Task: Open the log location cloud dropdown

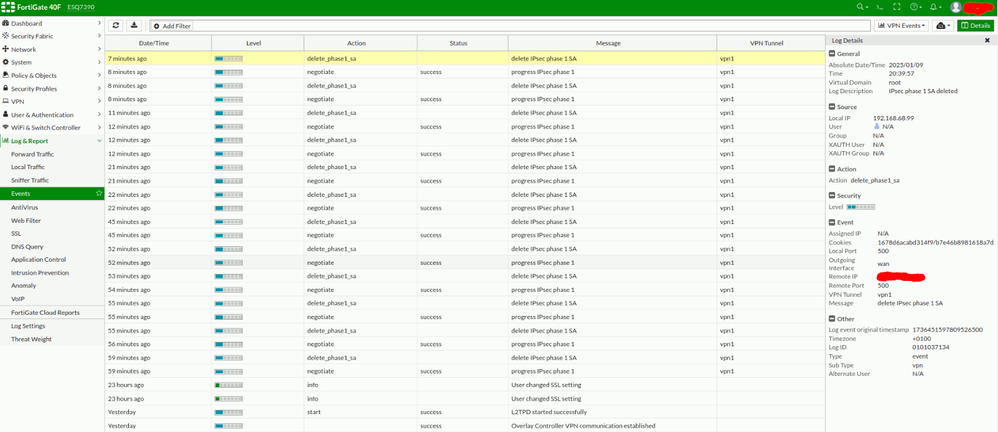Action: click(x=943, y=25)
